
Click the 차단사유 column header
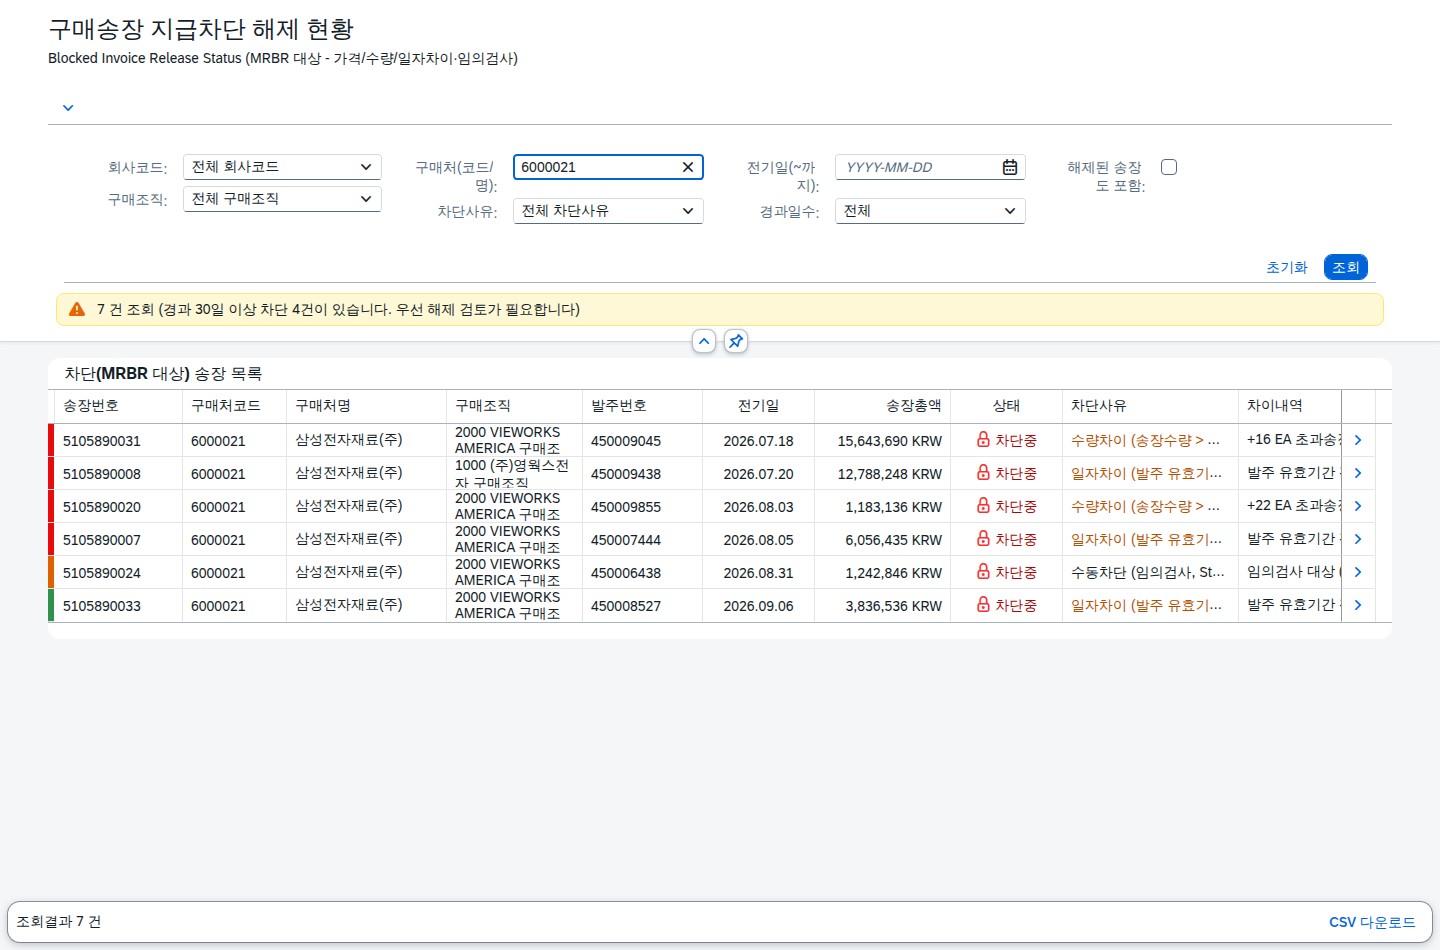click(1150, 406)
